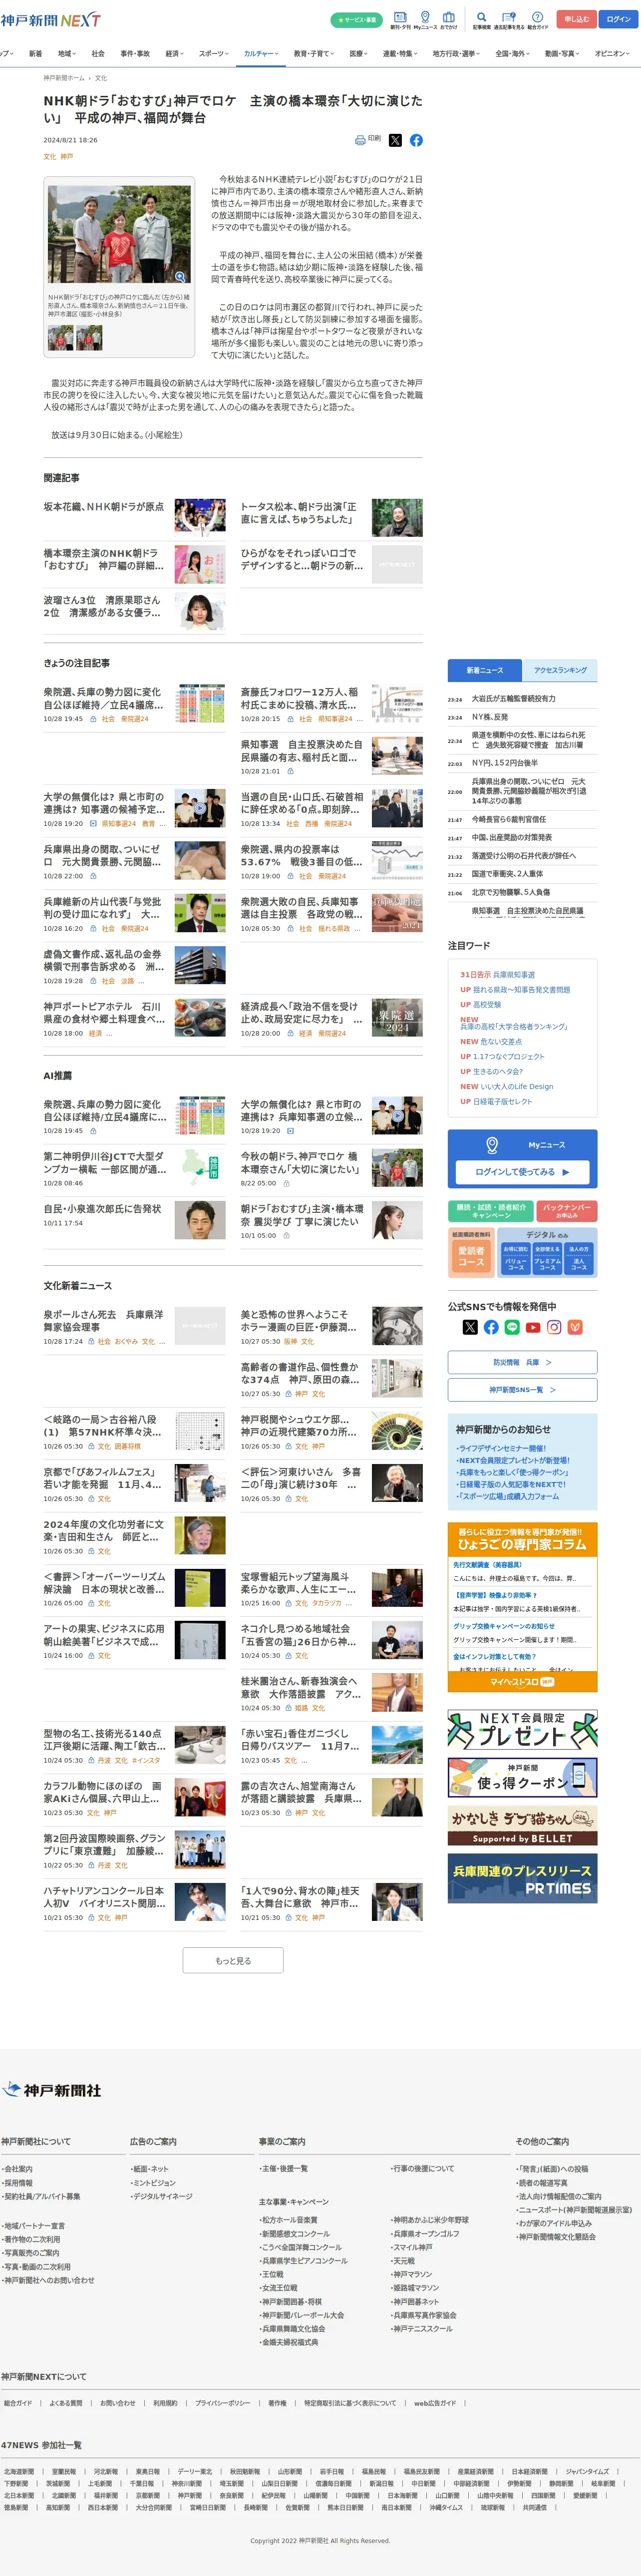This screenshot has width=641, height=2576.
Task: Select the 新着ニュース tab
Action: click(x=485, y=670)
